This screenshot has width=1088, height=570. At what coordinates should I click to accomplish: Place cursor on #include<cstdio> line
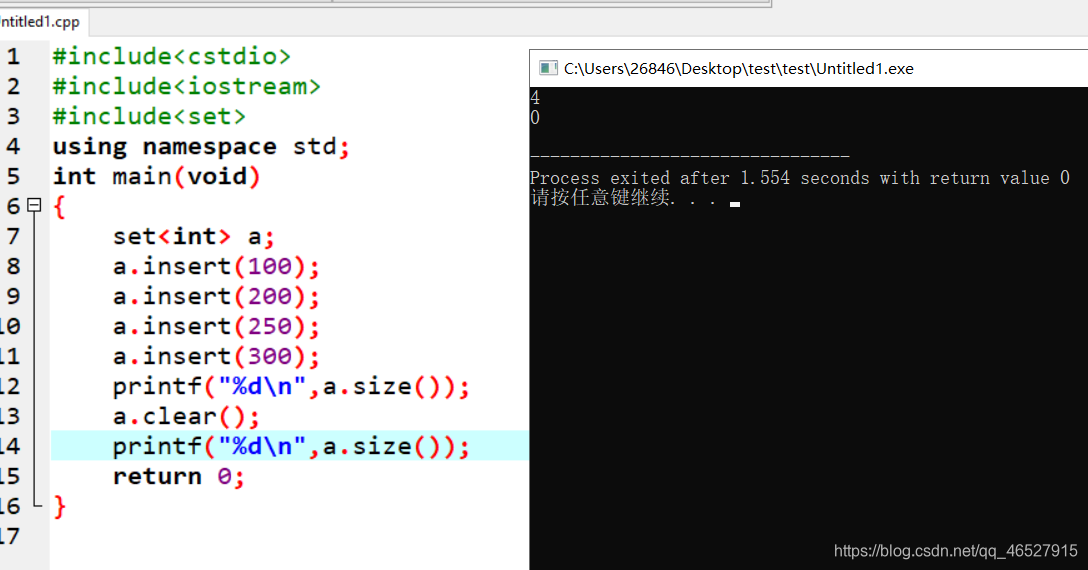pyautogui.click(x=171, y=56)
